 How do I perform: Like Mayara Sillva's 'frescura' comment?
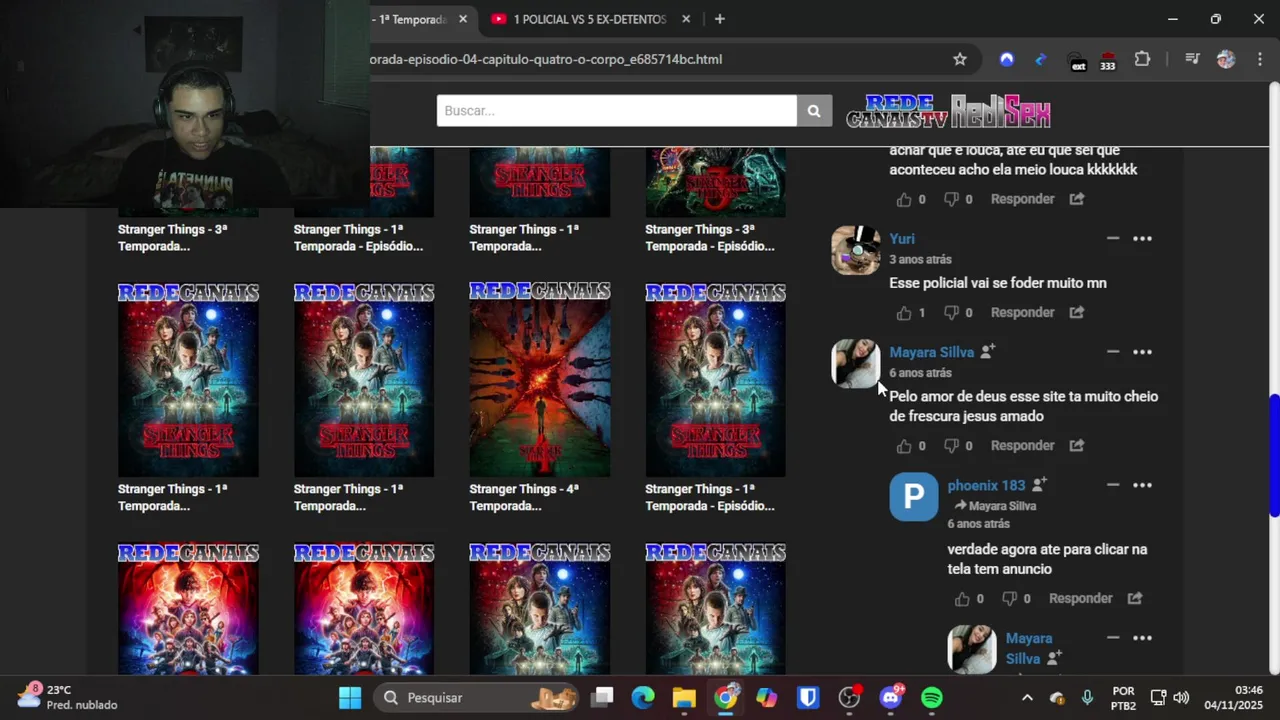click(x=904, y=446)
